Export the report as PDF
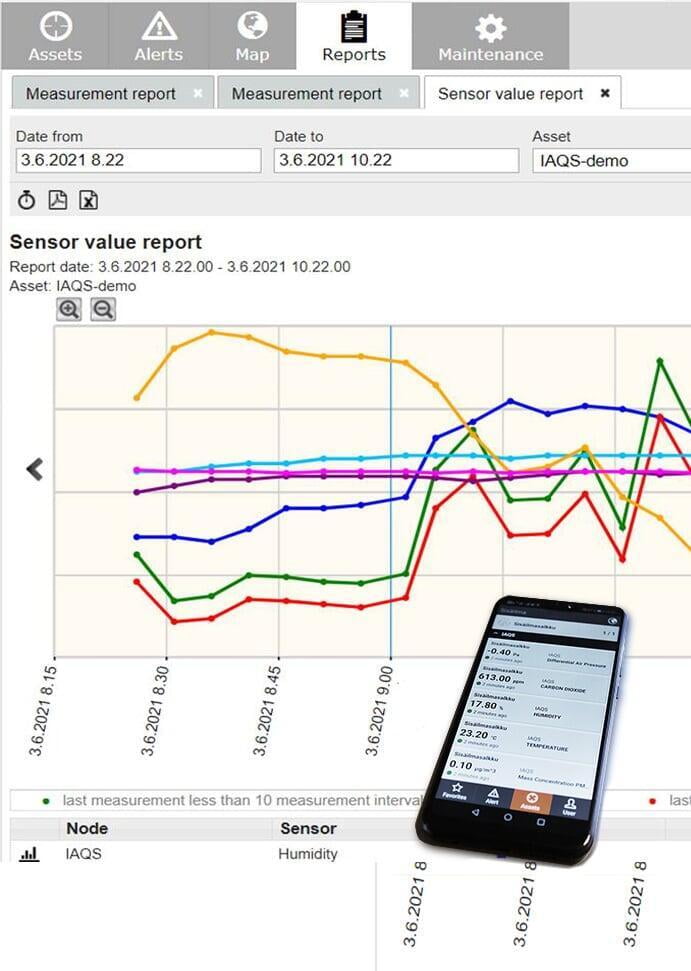The height and width of the screenshot is (971, 691). (x=58, y=200)
